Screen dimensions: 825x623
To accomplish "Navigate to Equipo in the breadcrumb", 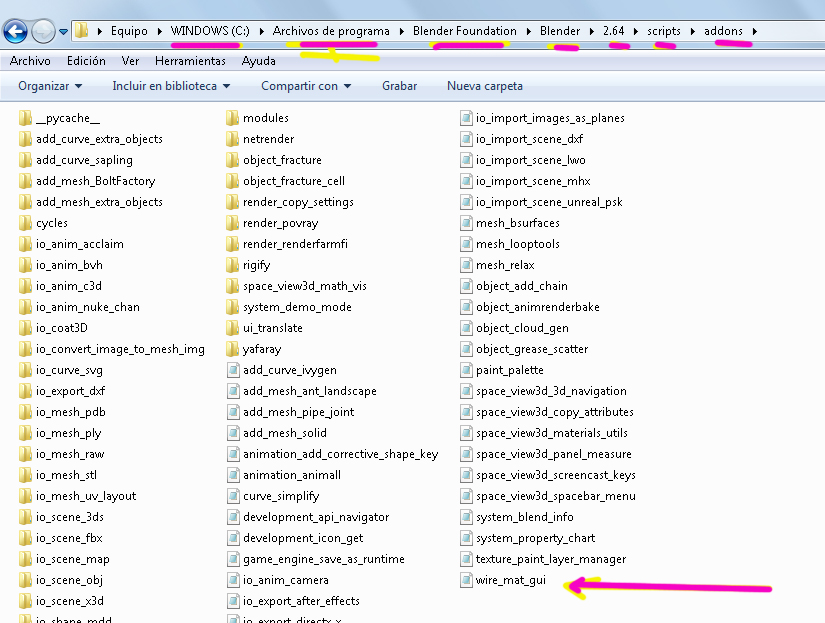I will 129,31.
